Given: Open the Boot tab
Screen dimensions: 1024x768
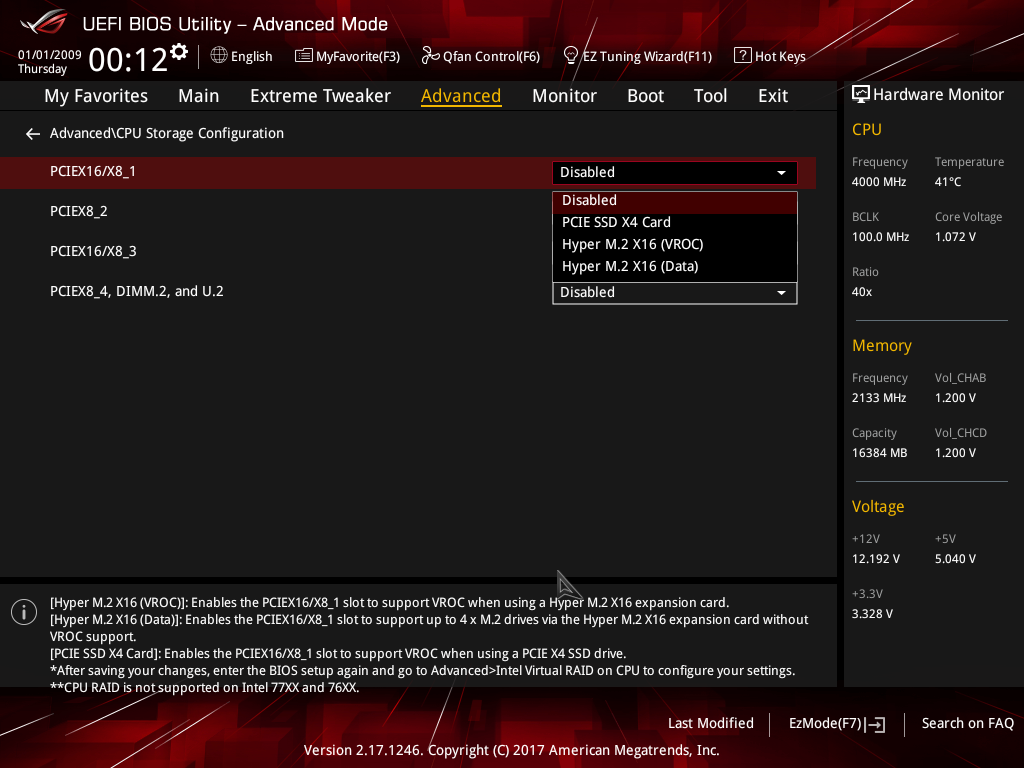Looking at the screenshot, I should [x=645, y=96].
